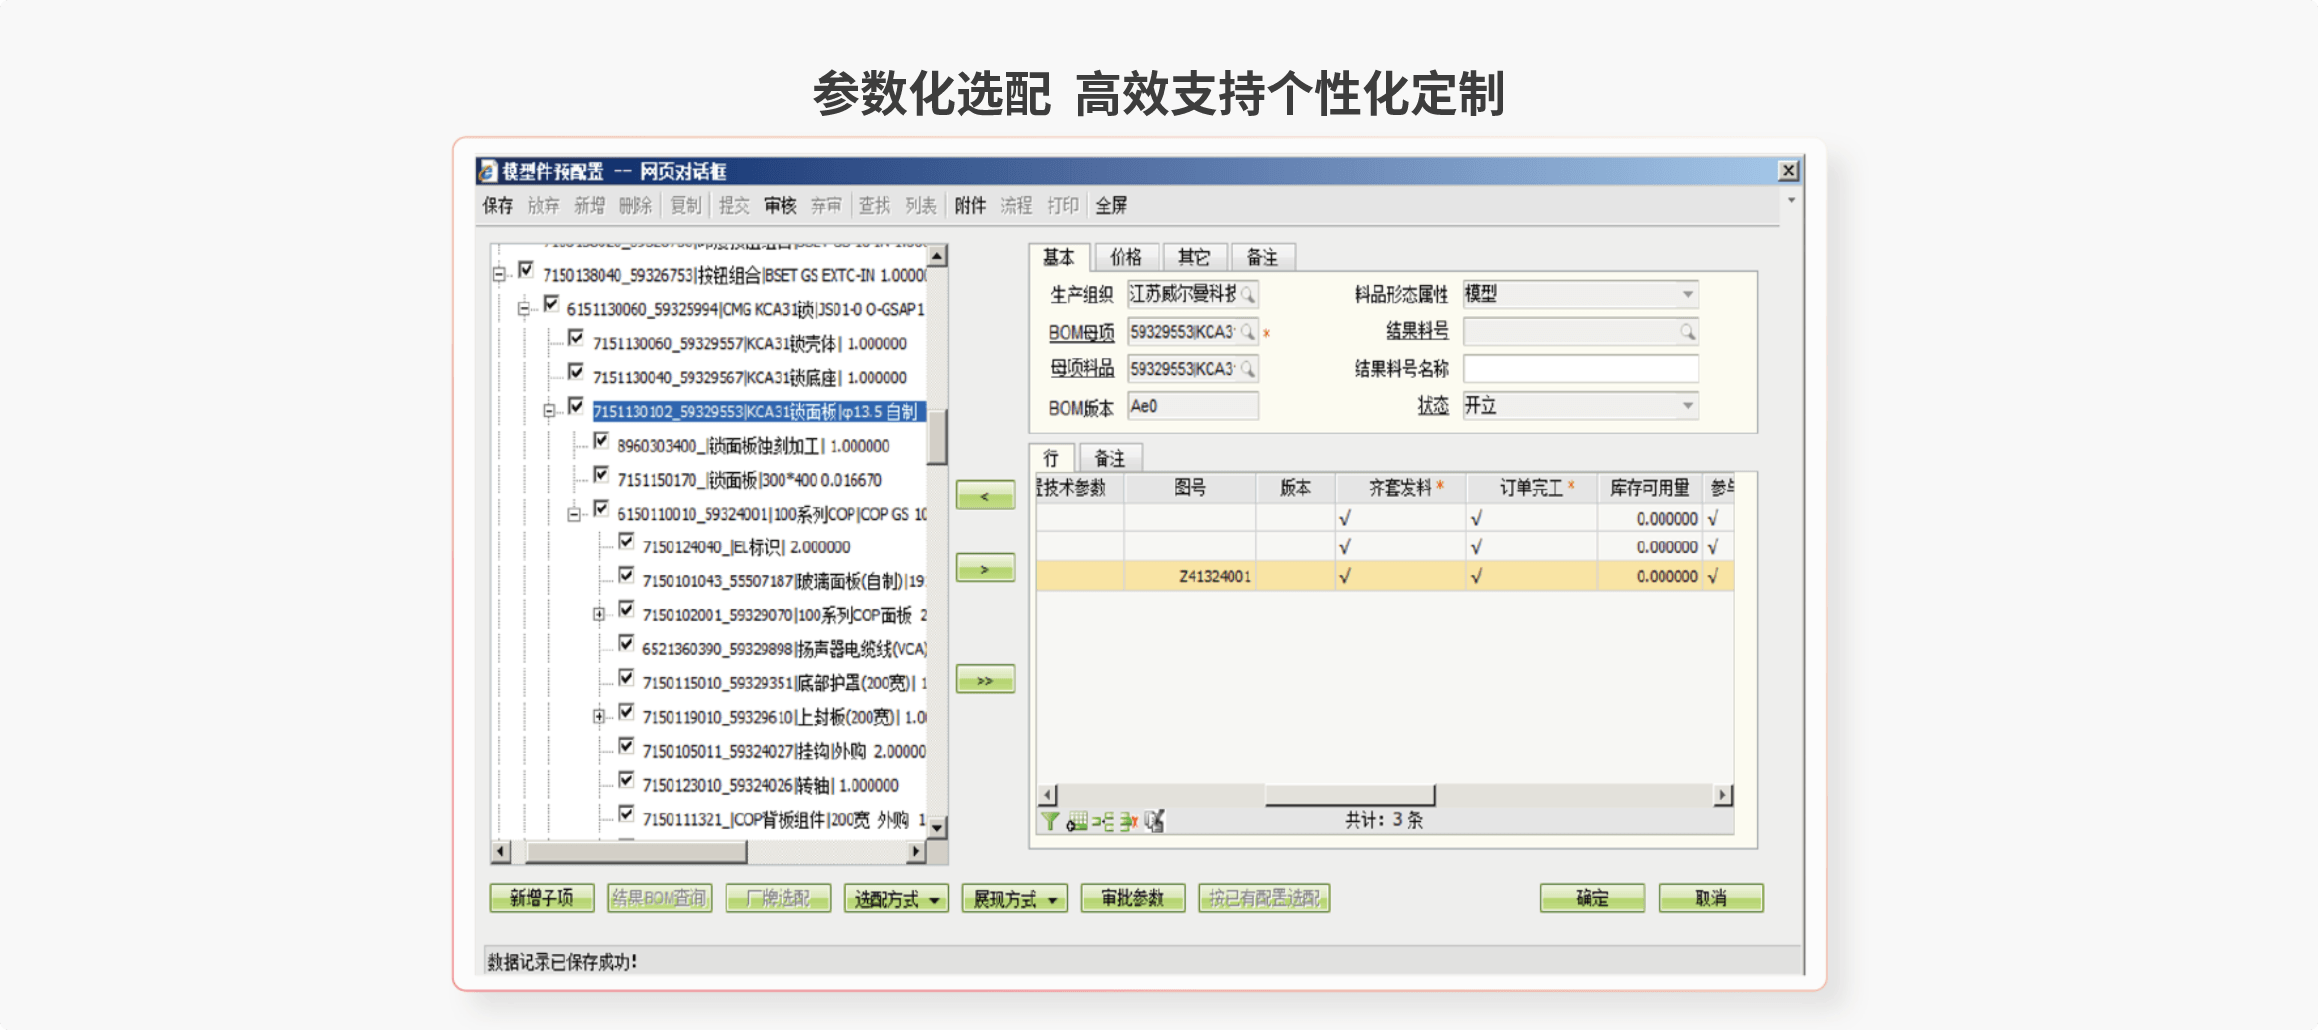Click the 结果料号名称 input field
Viewport: 2318px width, 1030px height.
coord(1579,370)
